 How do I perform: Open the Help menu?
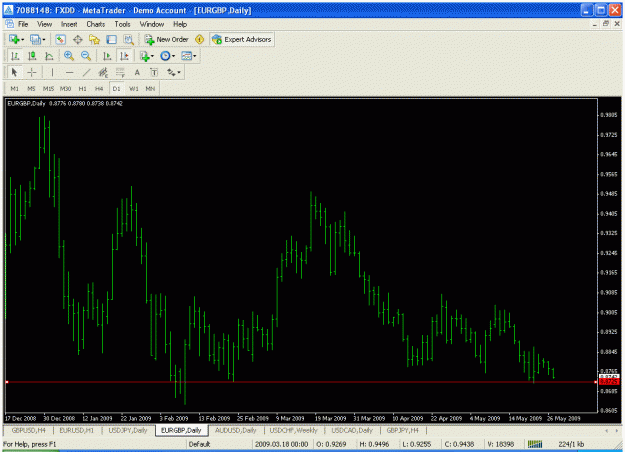coord(180,24)
